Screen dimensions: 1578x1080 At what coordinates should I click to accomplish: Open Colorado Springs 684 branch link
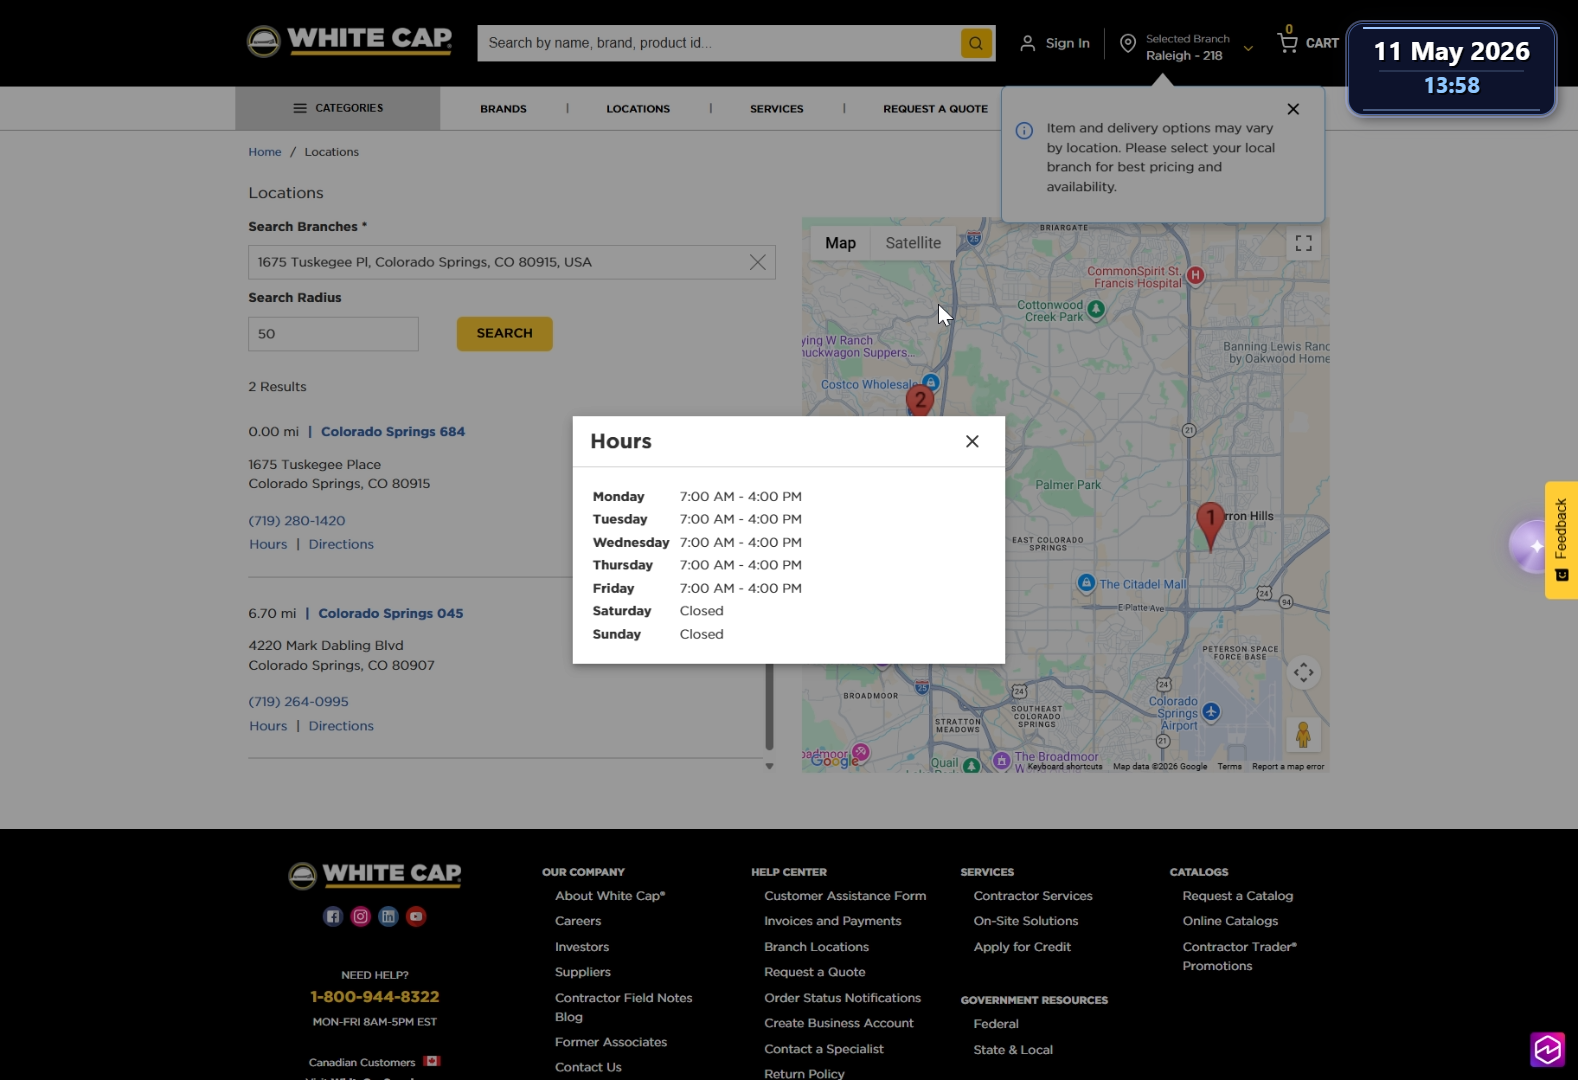[393, 432]
